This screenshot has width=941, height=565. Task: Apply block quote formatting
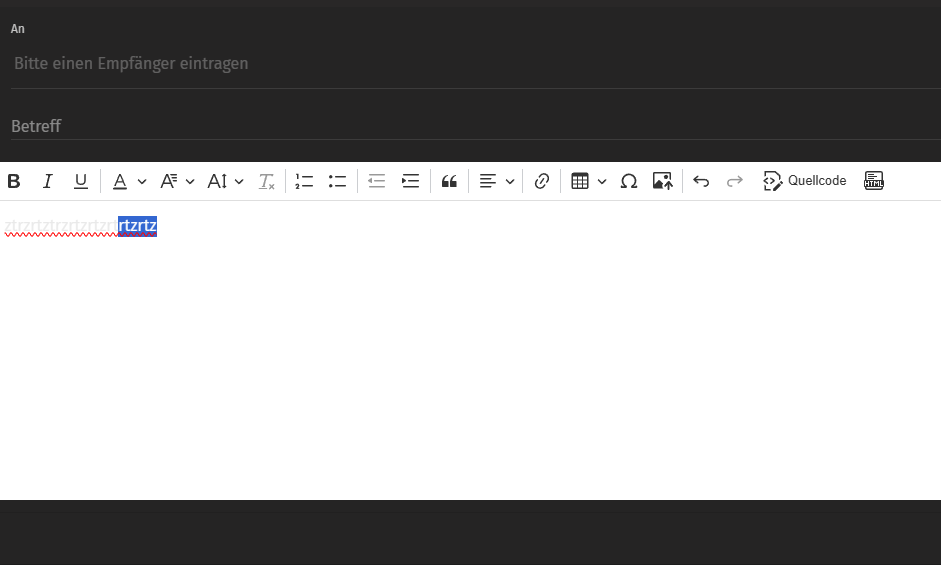click(449, 181)
